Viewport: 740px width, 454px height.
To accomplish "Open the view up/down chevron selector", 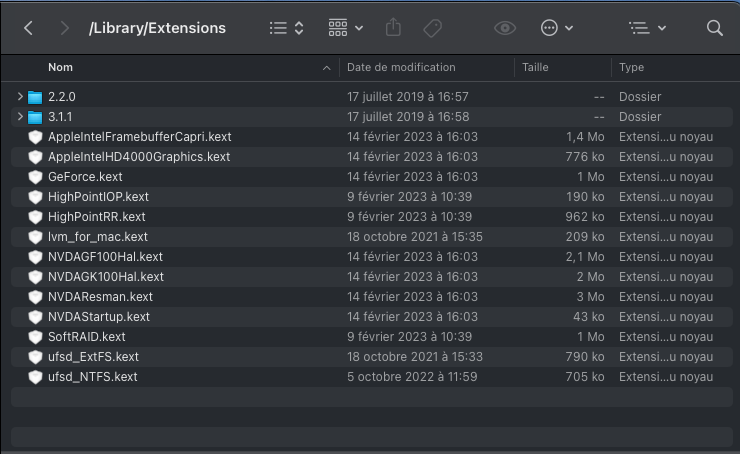I will click(x=299, y=28).
